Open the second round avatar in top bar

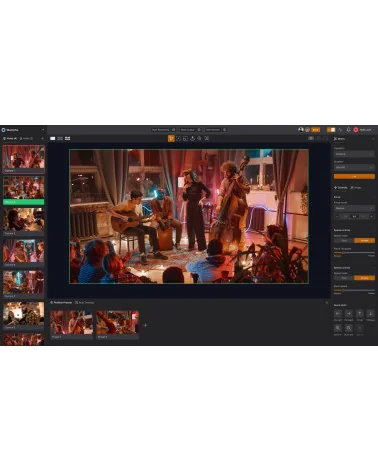coord(307,130)
